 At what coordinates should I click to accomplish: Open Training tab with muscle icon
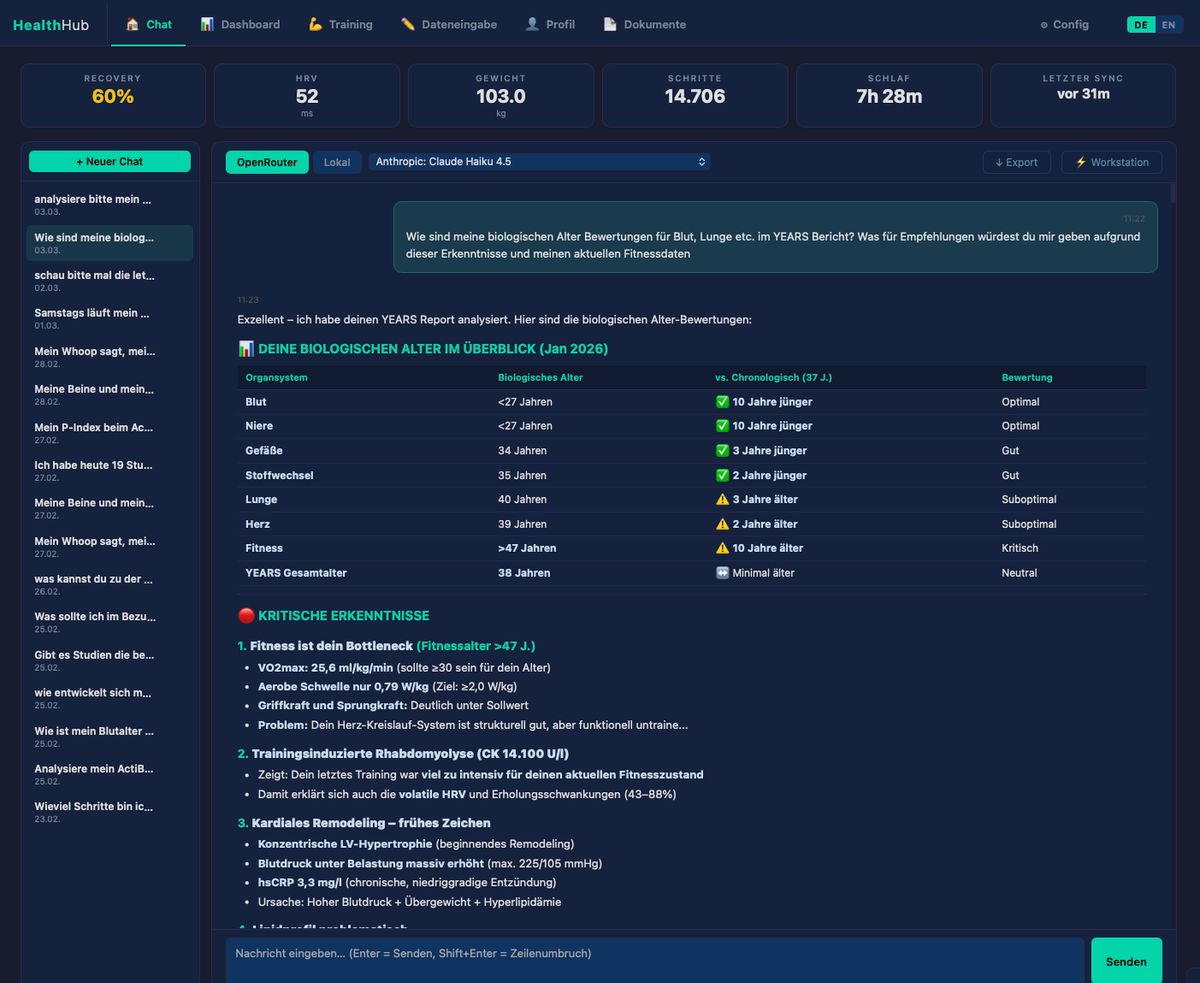[x=341, y=25]
